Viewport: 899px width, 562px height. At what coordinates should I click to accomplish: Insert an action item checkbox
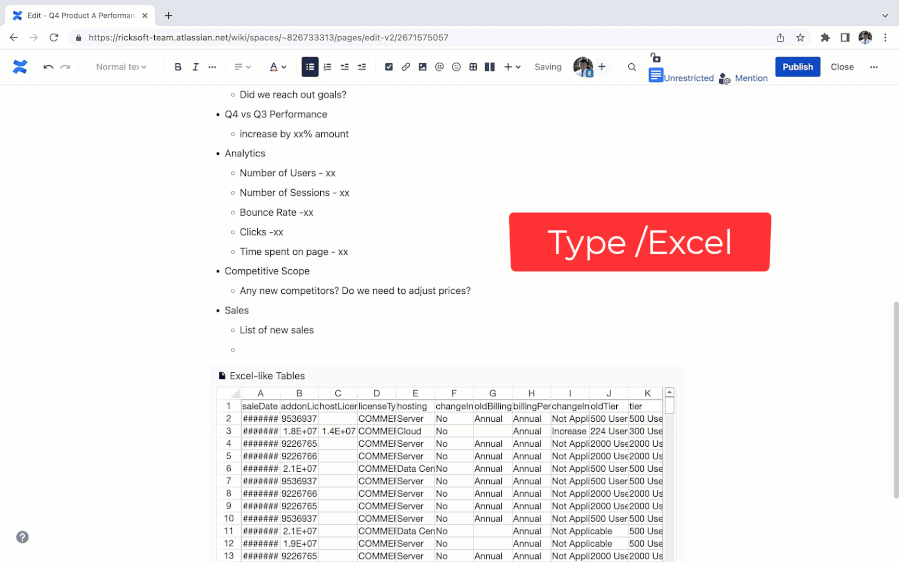click(389, 67)
